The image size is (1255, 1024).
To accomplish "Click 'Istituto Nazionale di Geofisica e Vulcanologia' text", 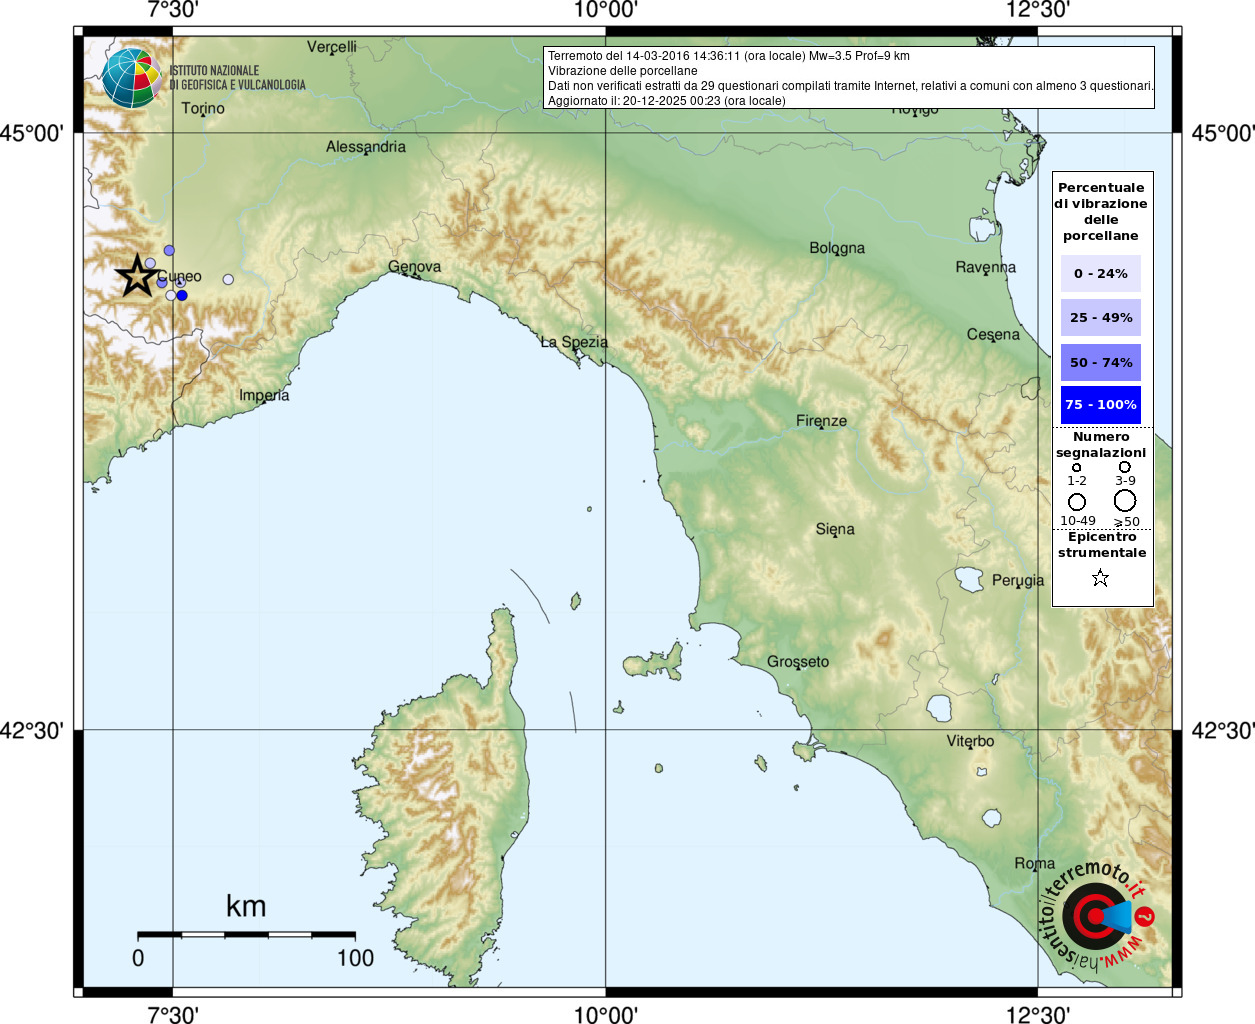I will [x=237, y=78].
